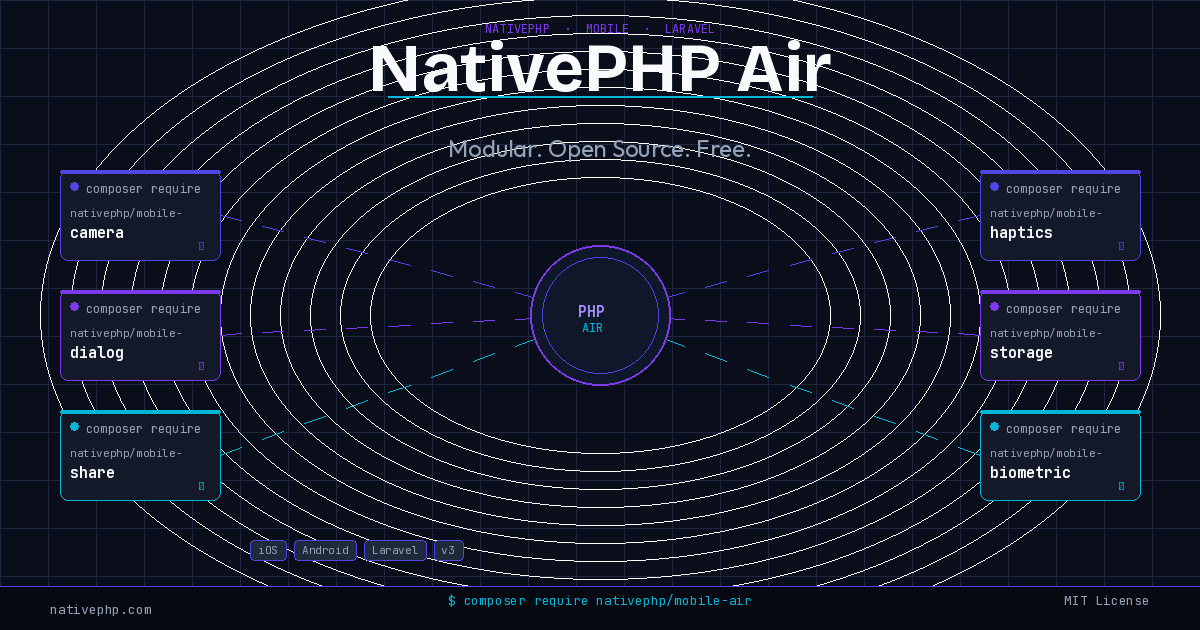Click the dialog package name

(97, 353)
